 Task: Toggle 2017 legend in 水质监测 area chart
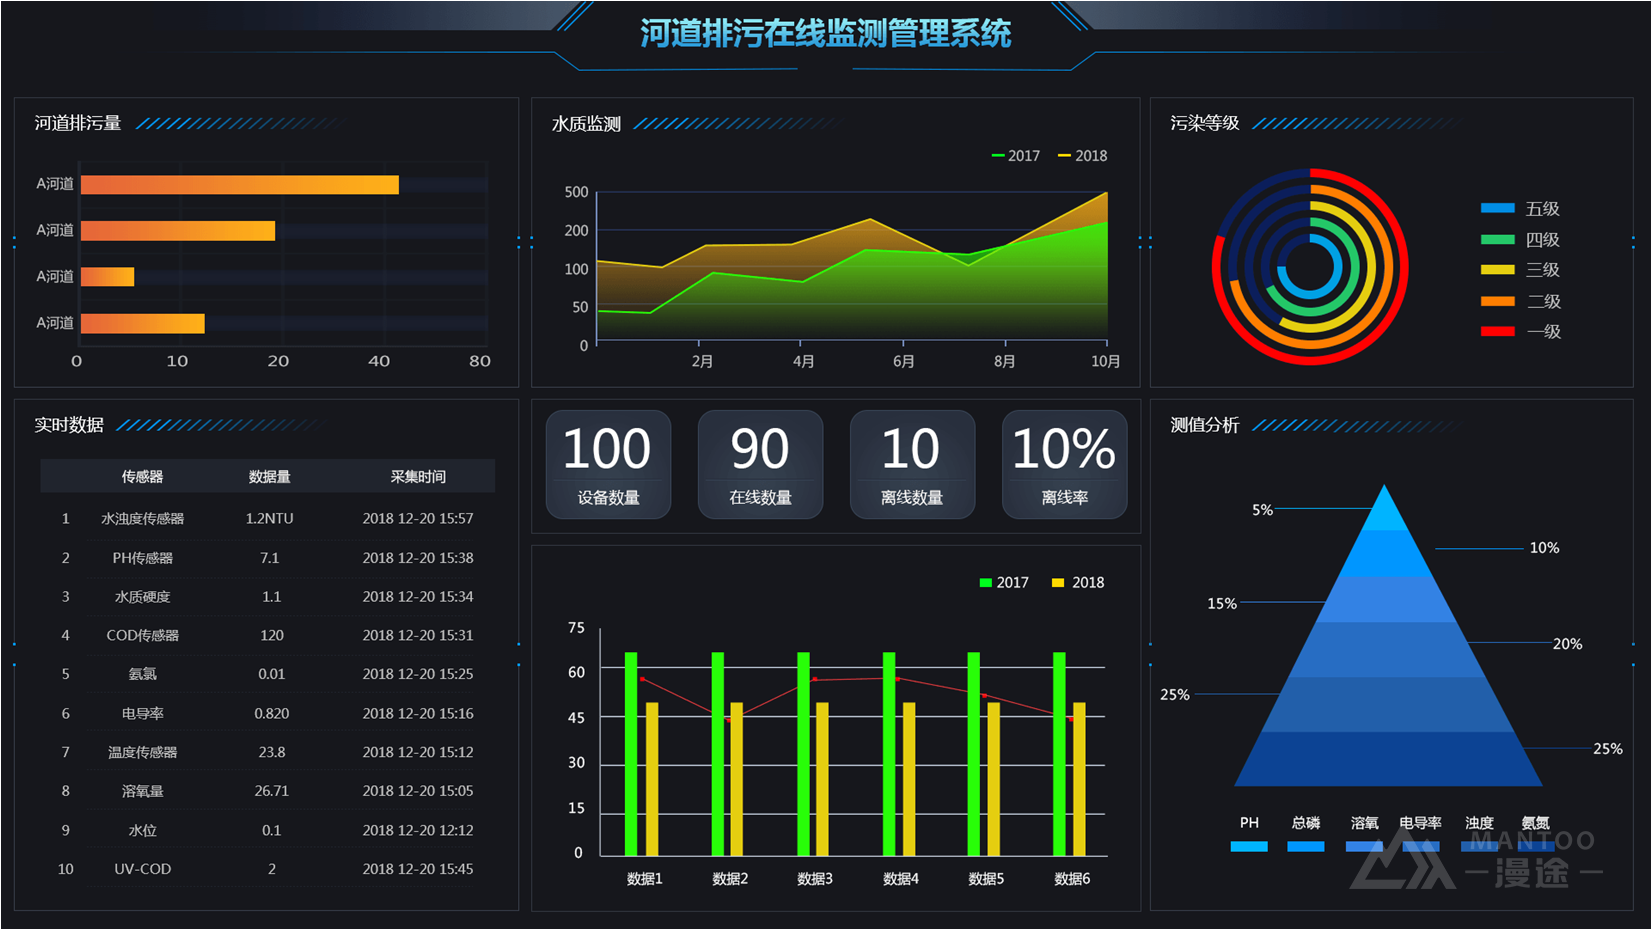coord(1015,156)
